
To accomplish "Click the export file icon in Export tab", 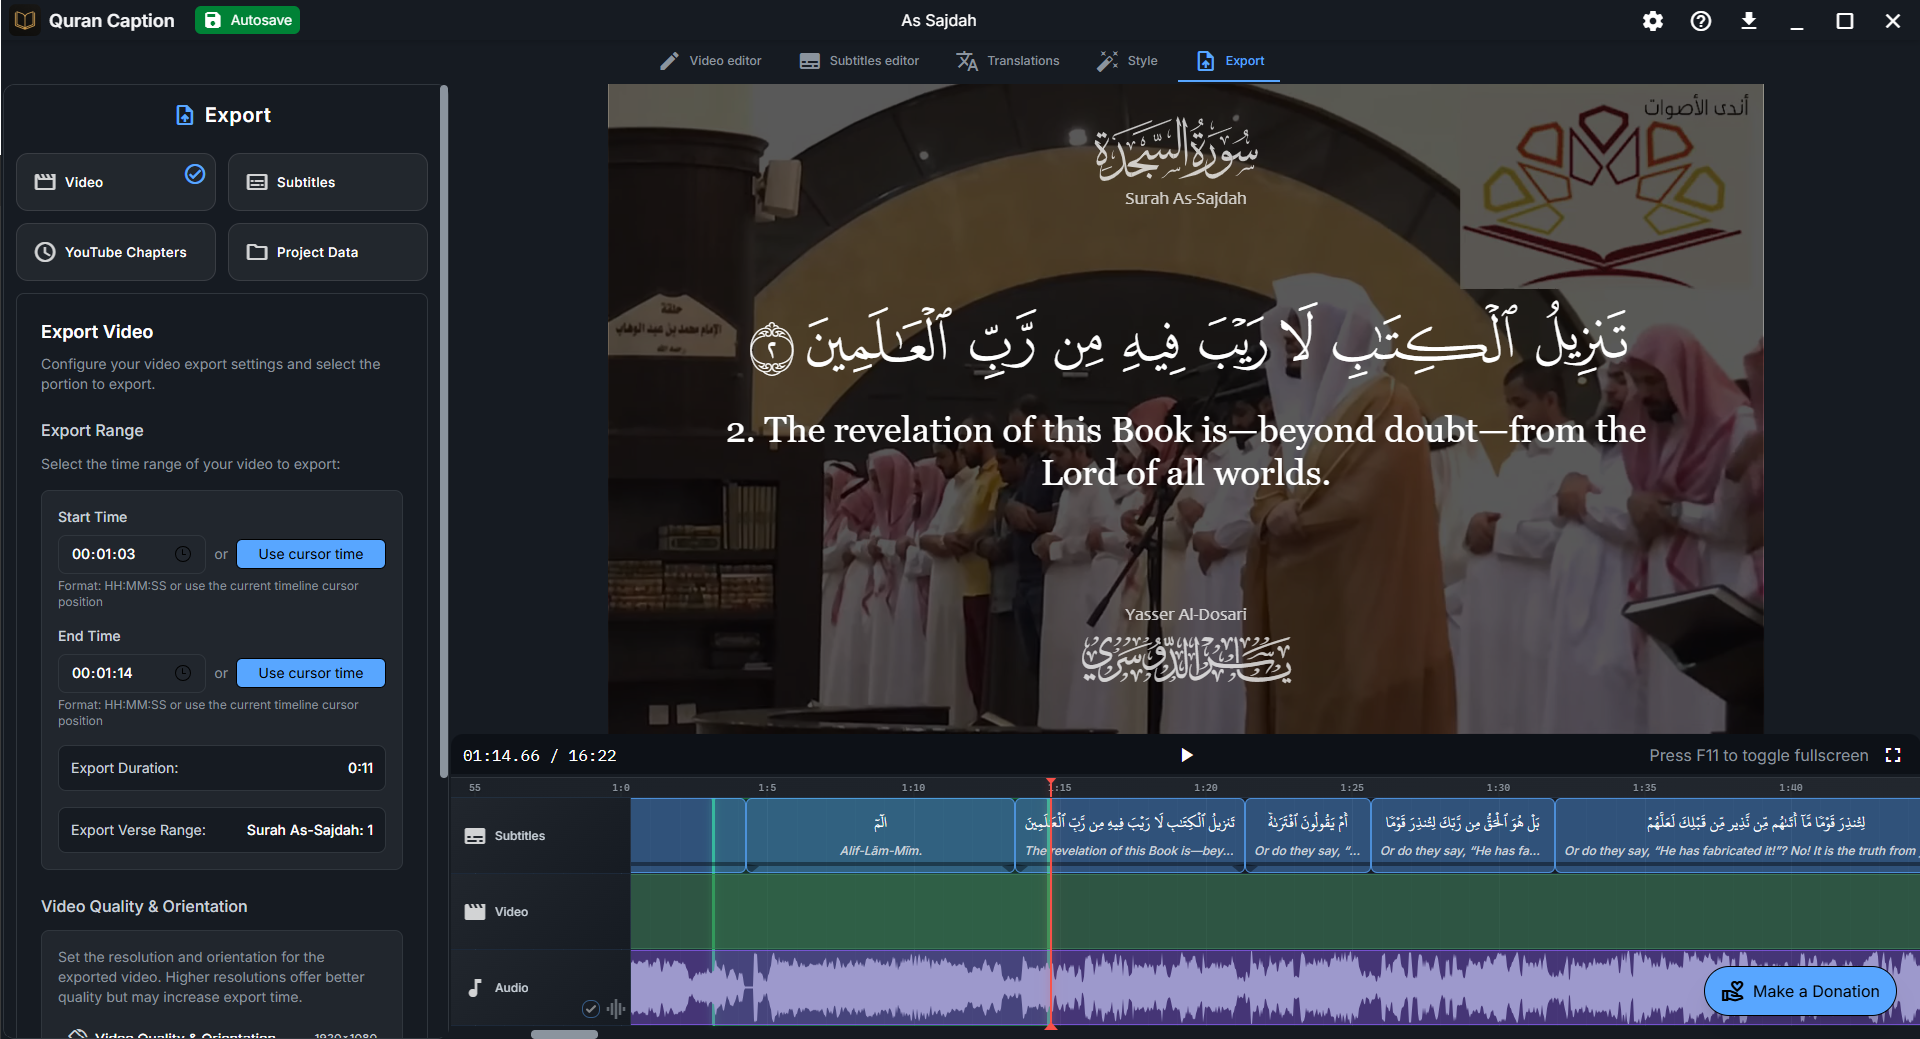I will click(x=1206, y=61).
